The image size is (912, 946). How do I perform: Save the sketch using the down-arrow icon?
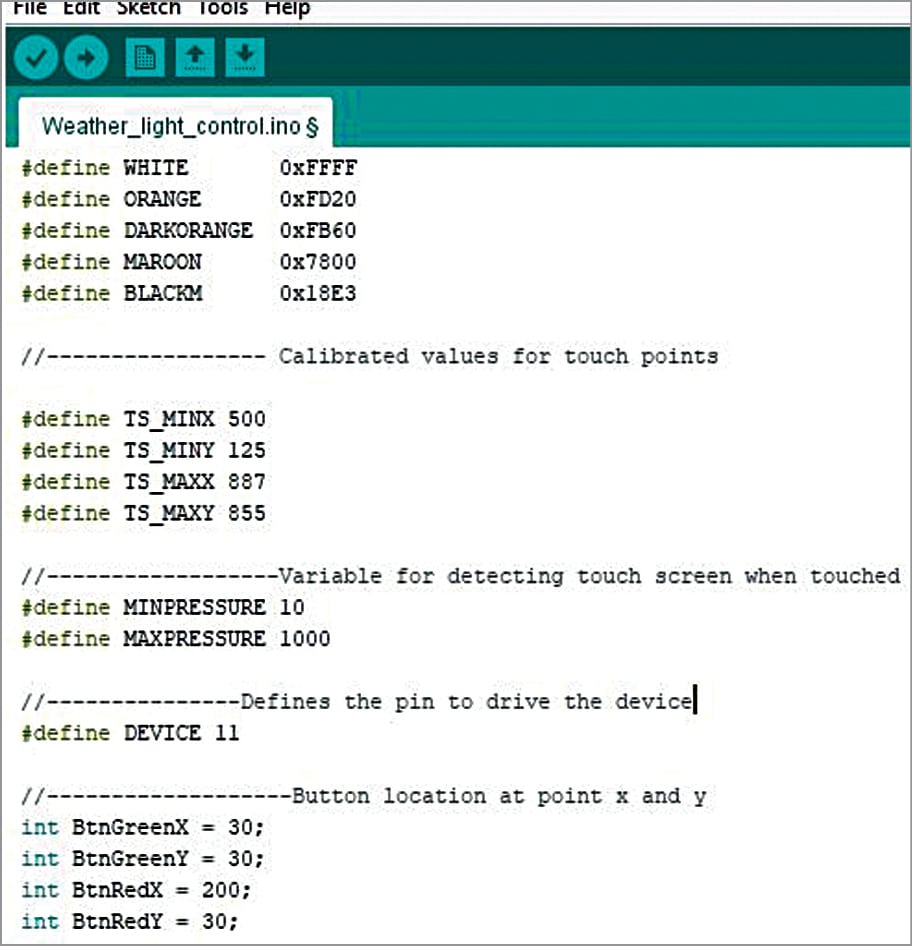pos(245,58)
